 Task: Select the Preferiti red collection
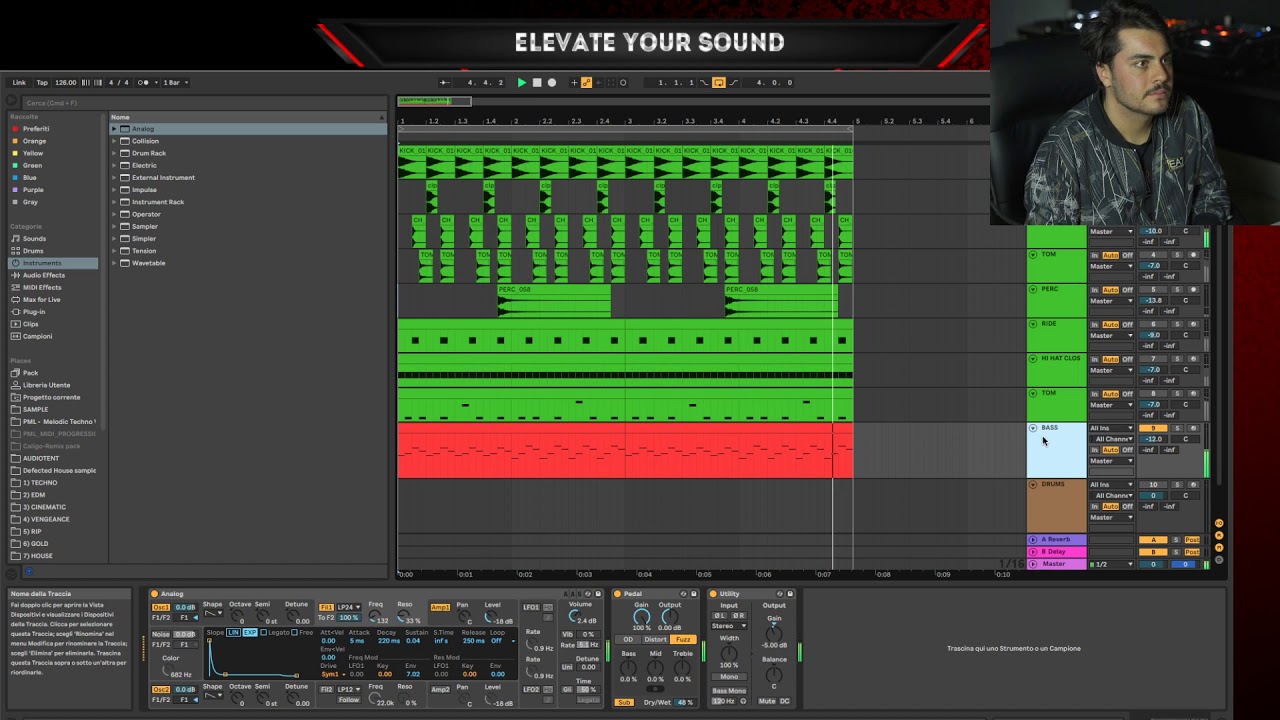36,129
